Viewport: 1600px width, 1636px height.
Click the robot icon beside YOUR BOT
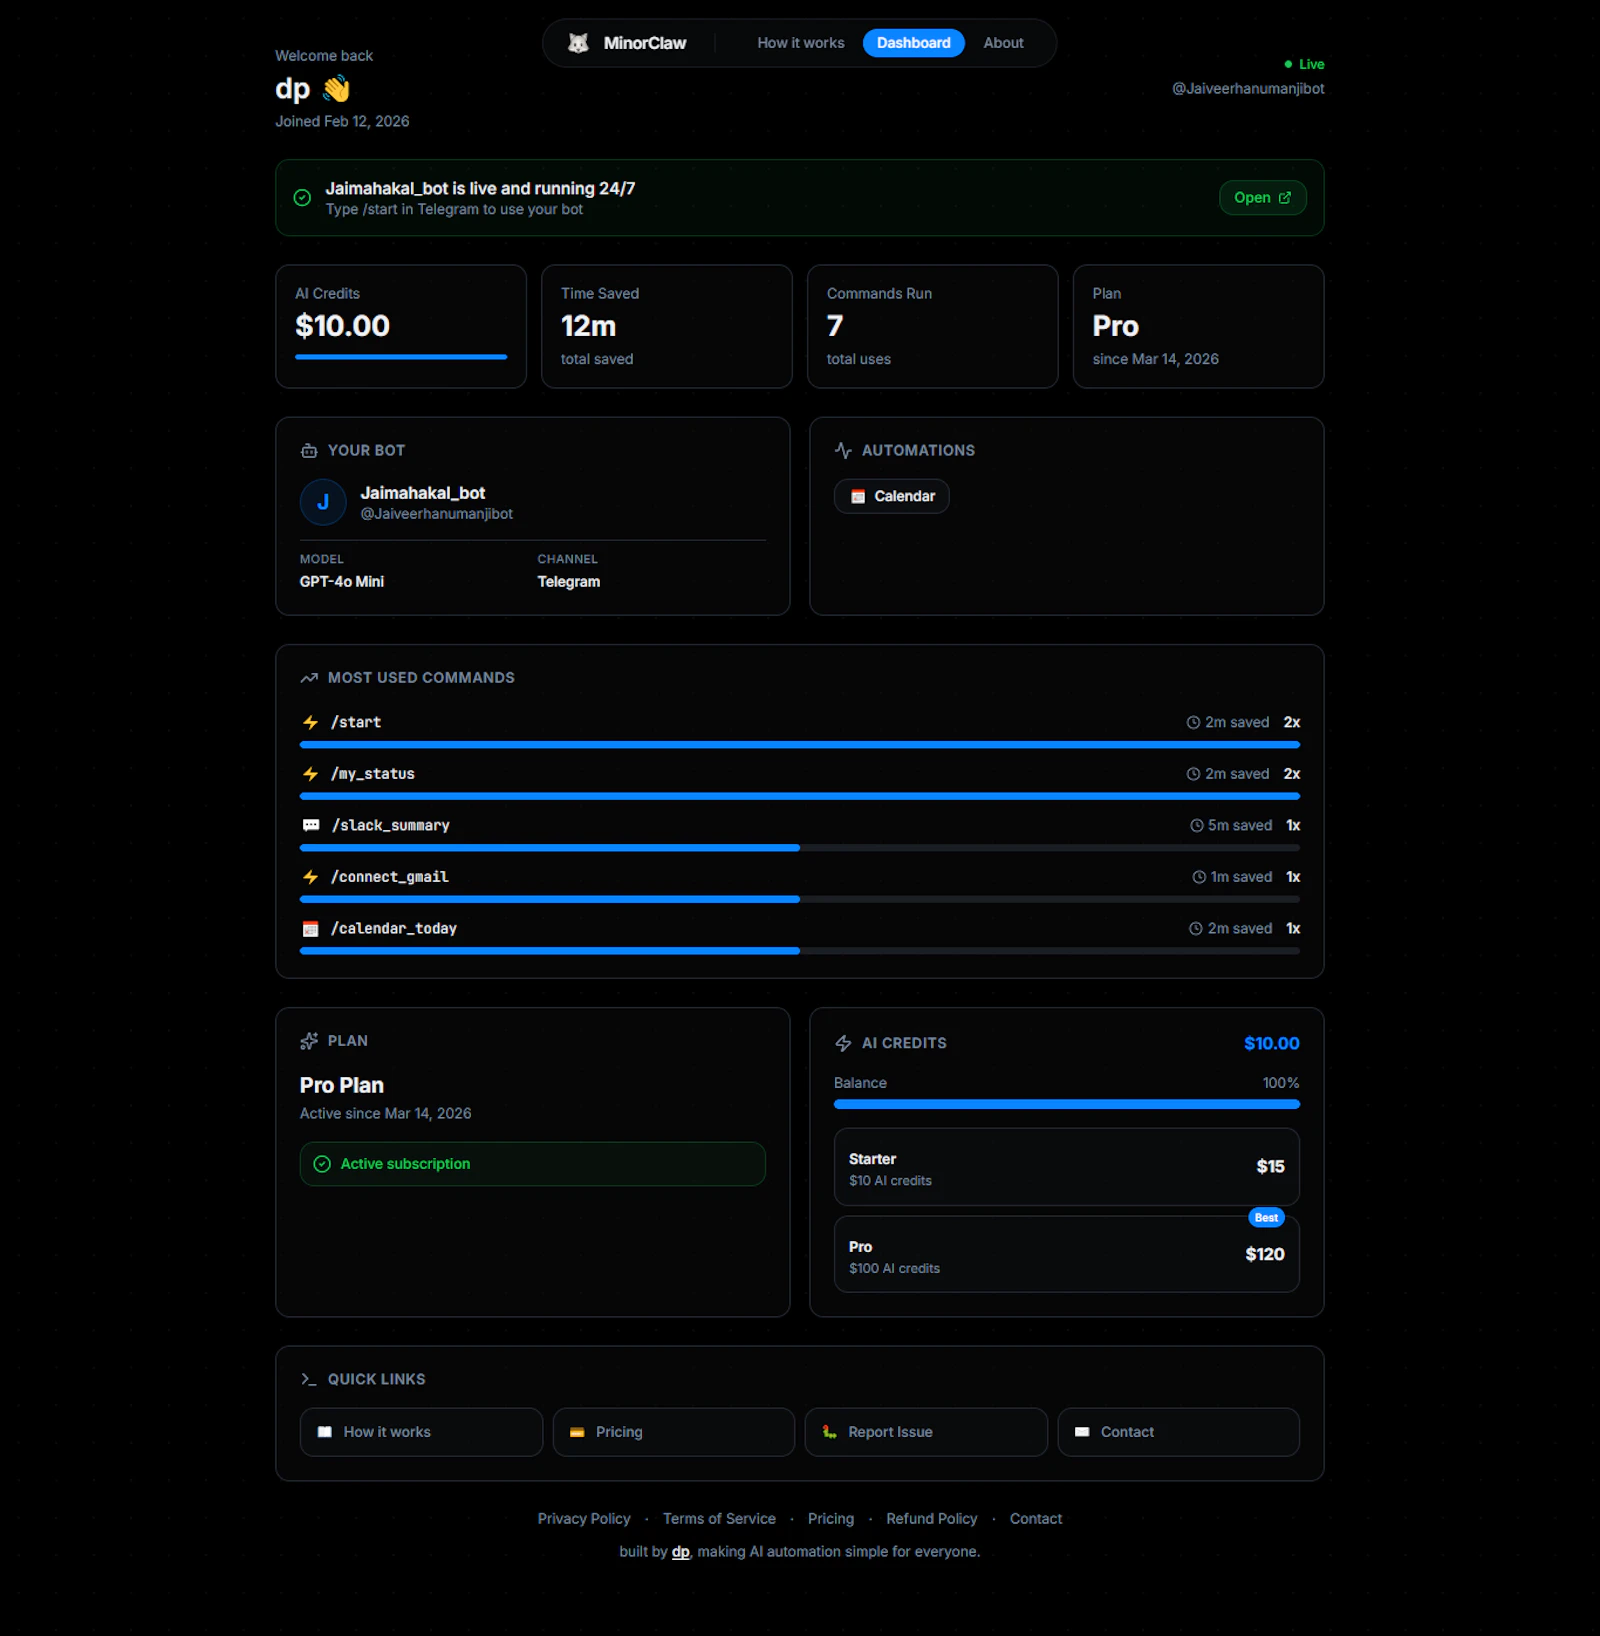coord(309,451)
